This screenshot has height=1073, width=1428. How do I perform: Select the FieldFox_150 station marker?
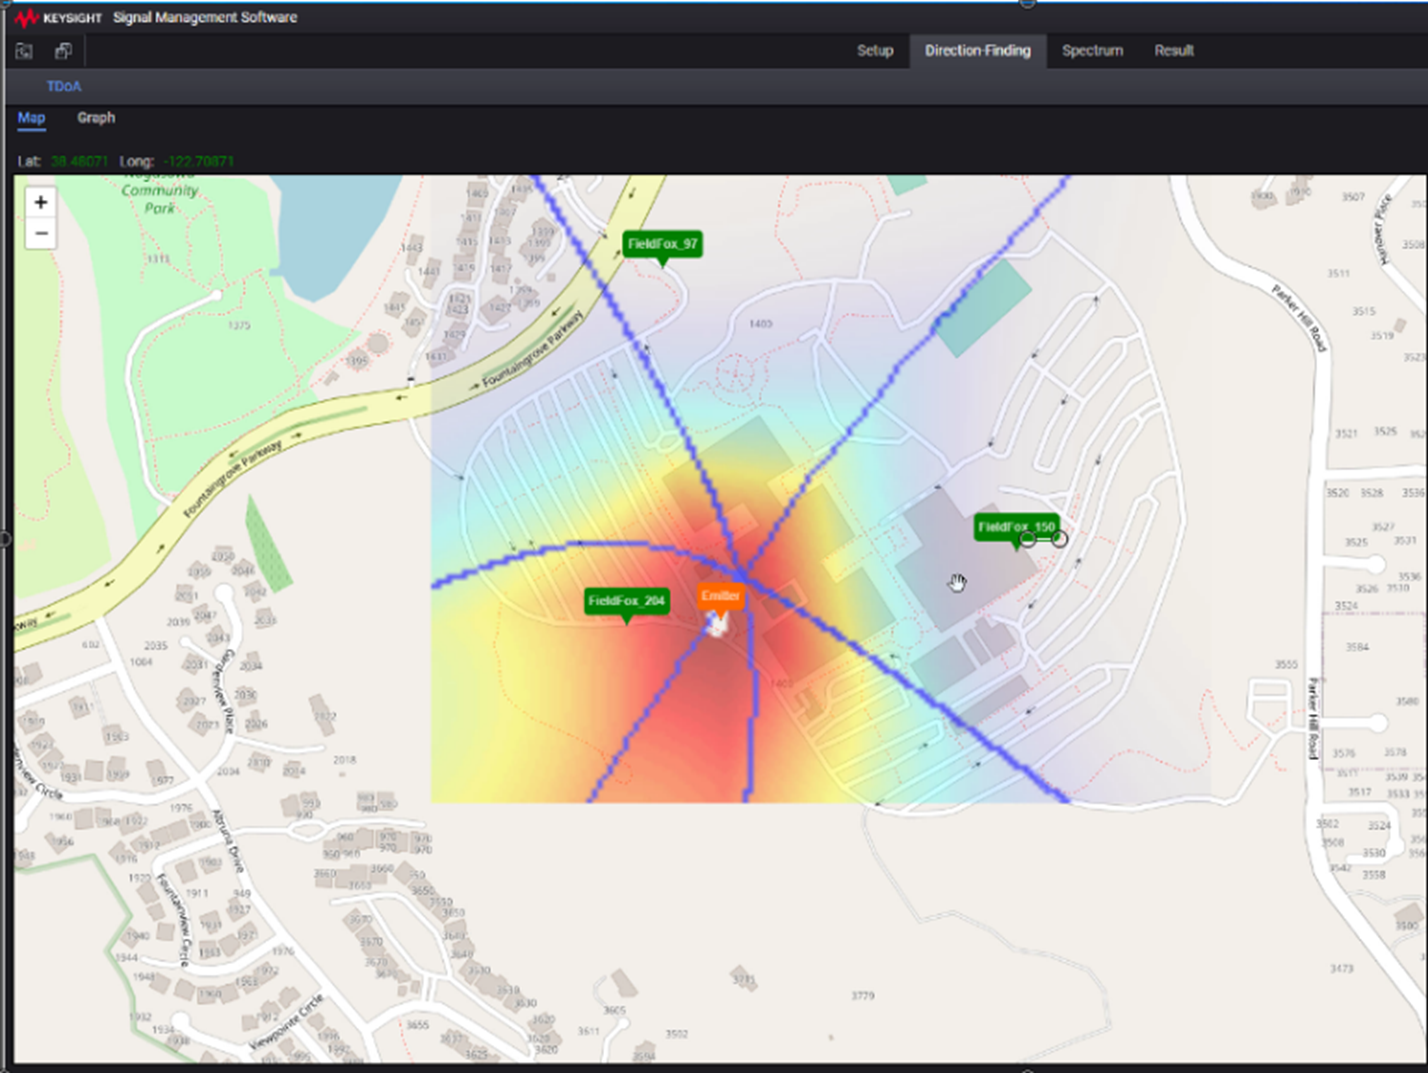(x=1012, y=526)
